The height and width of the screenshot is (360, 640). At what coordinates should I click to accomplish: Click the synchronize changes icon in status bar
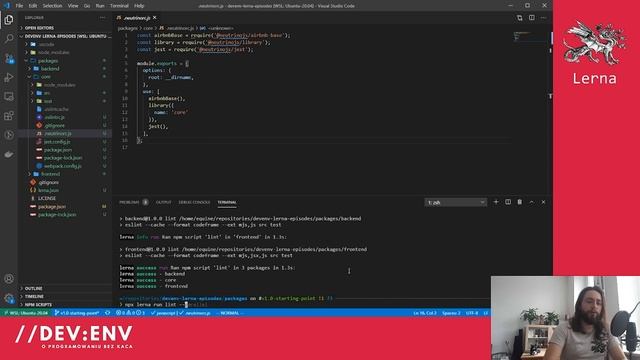(108, 313)
